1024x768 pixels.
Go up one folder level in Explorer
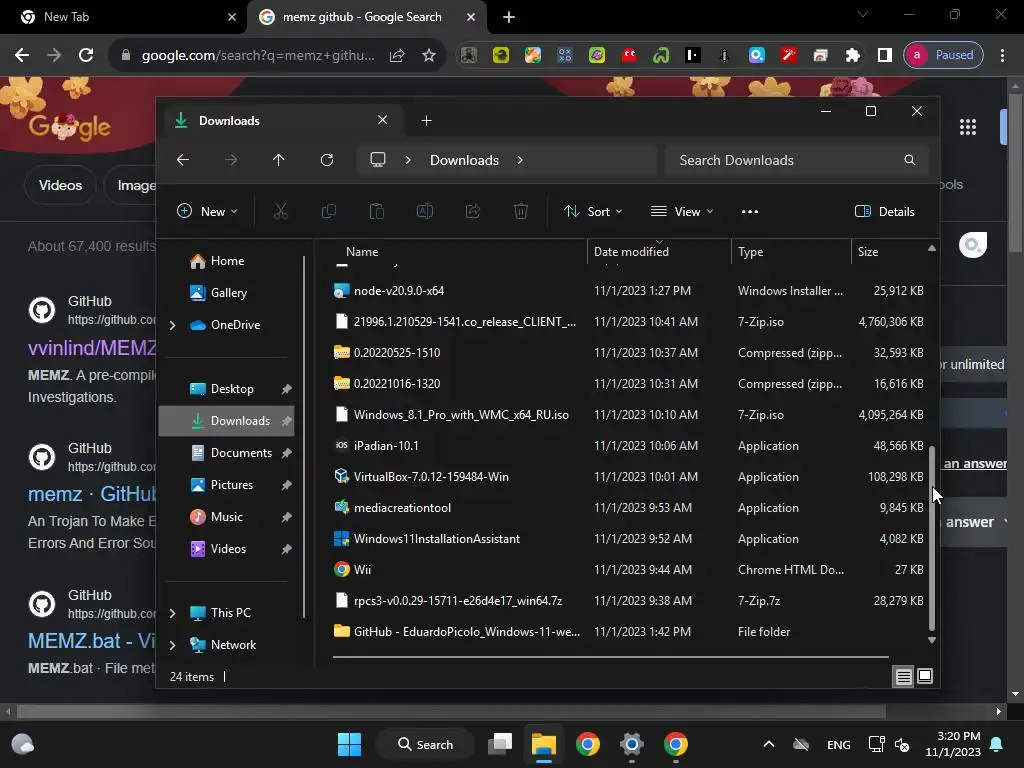(279, 160)
